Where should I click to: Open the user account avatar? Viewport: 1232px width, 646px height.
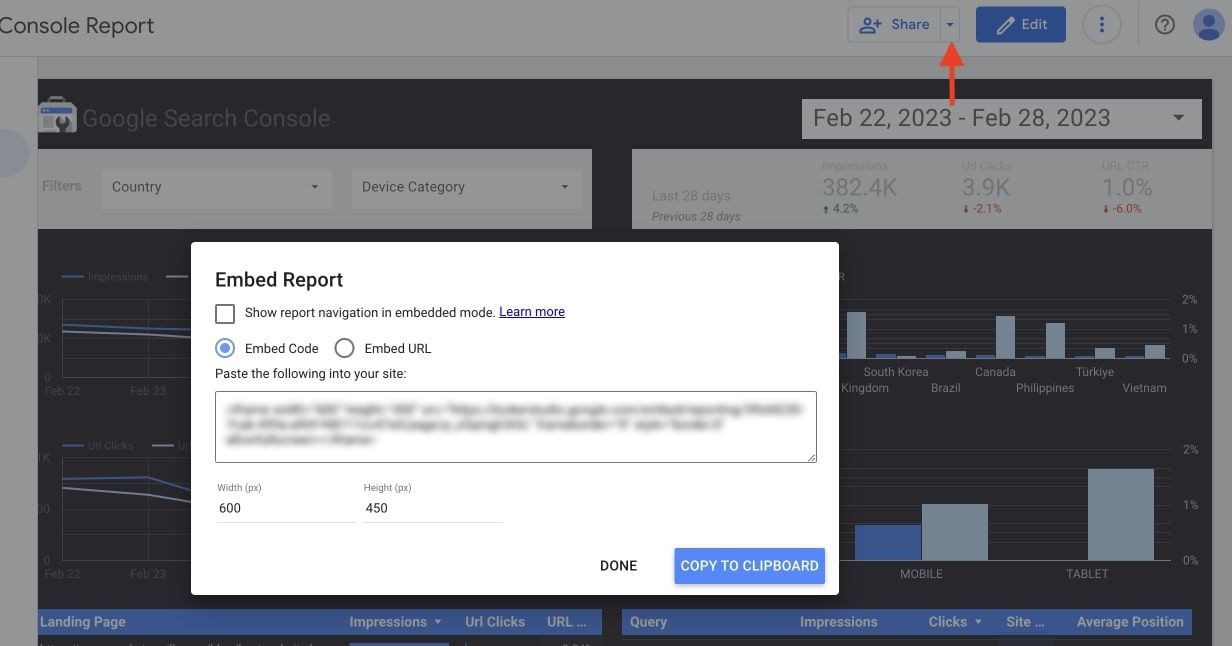tap(1210, 25)
